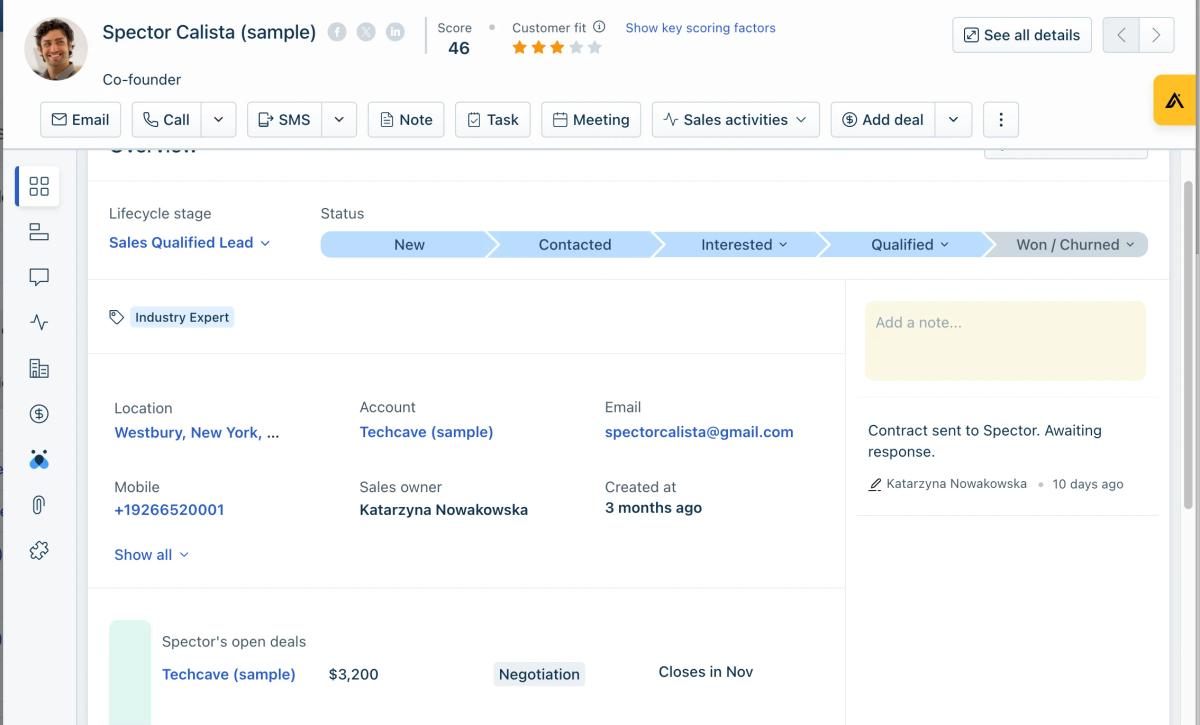
Task: Expand the Call options dropdown arrow
Action: point(219,120)
